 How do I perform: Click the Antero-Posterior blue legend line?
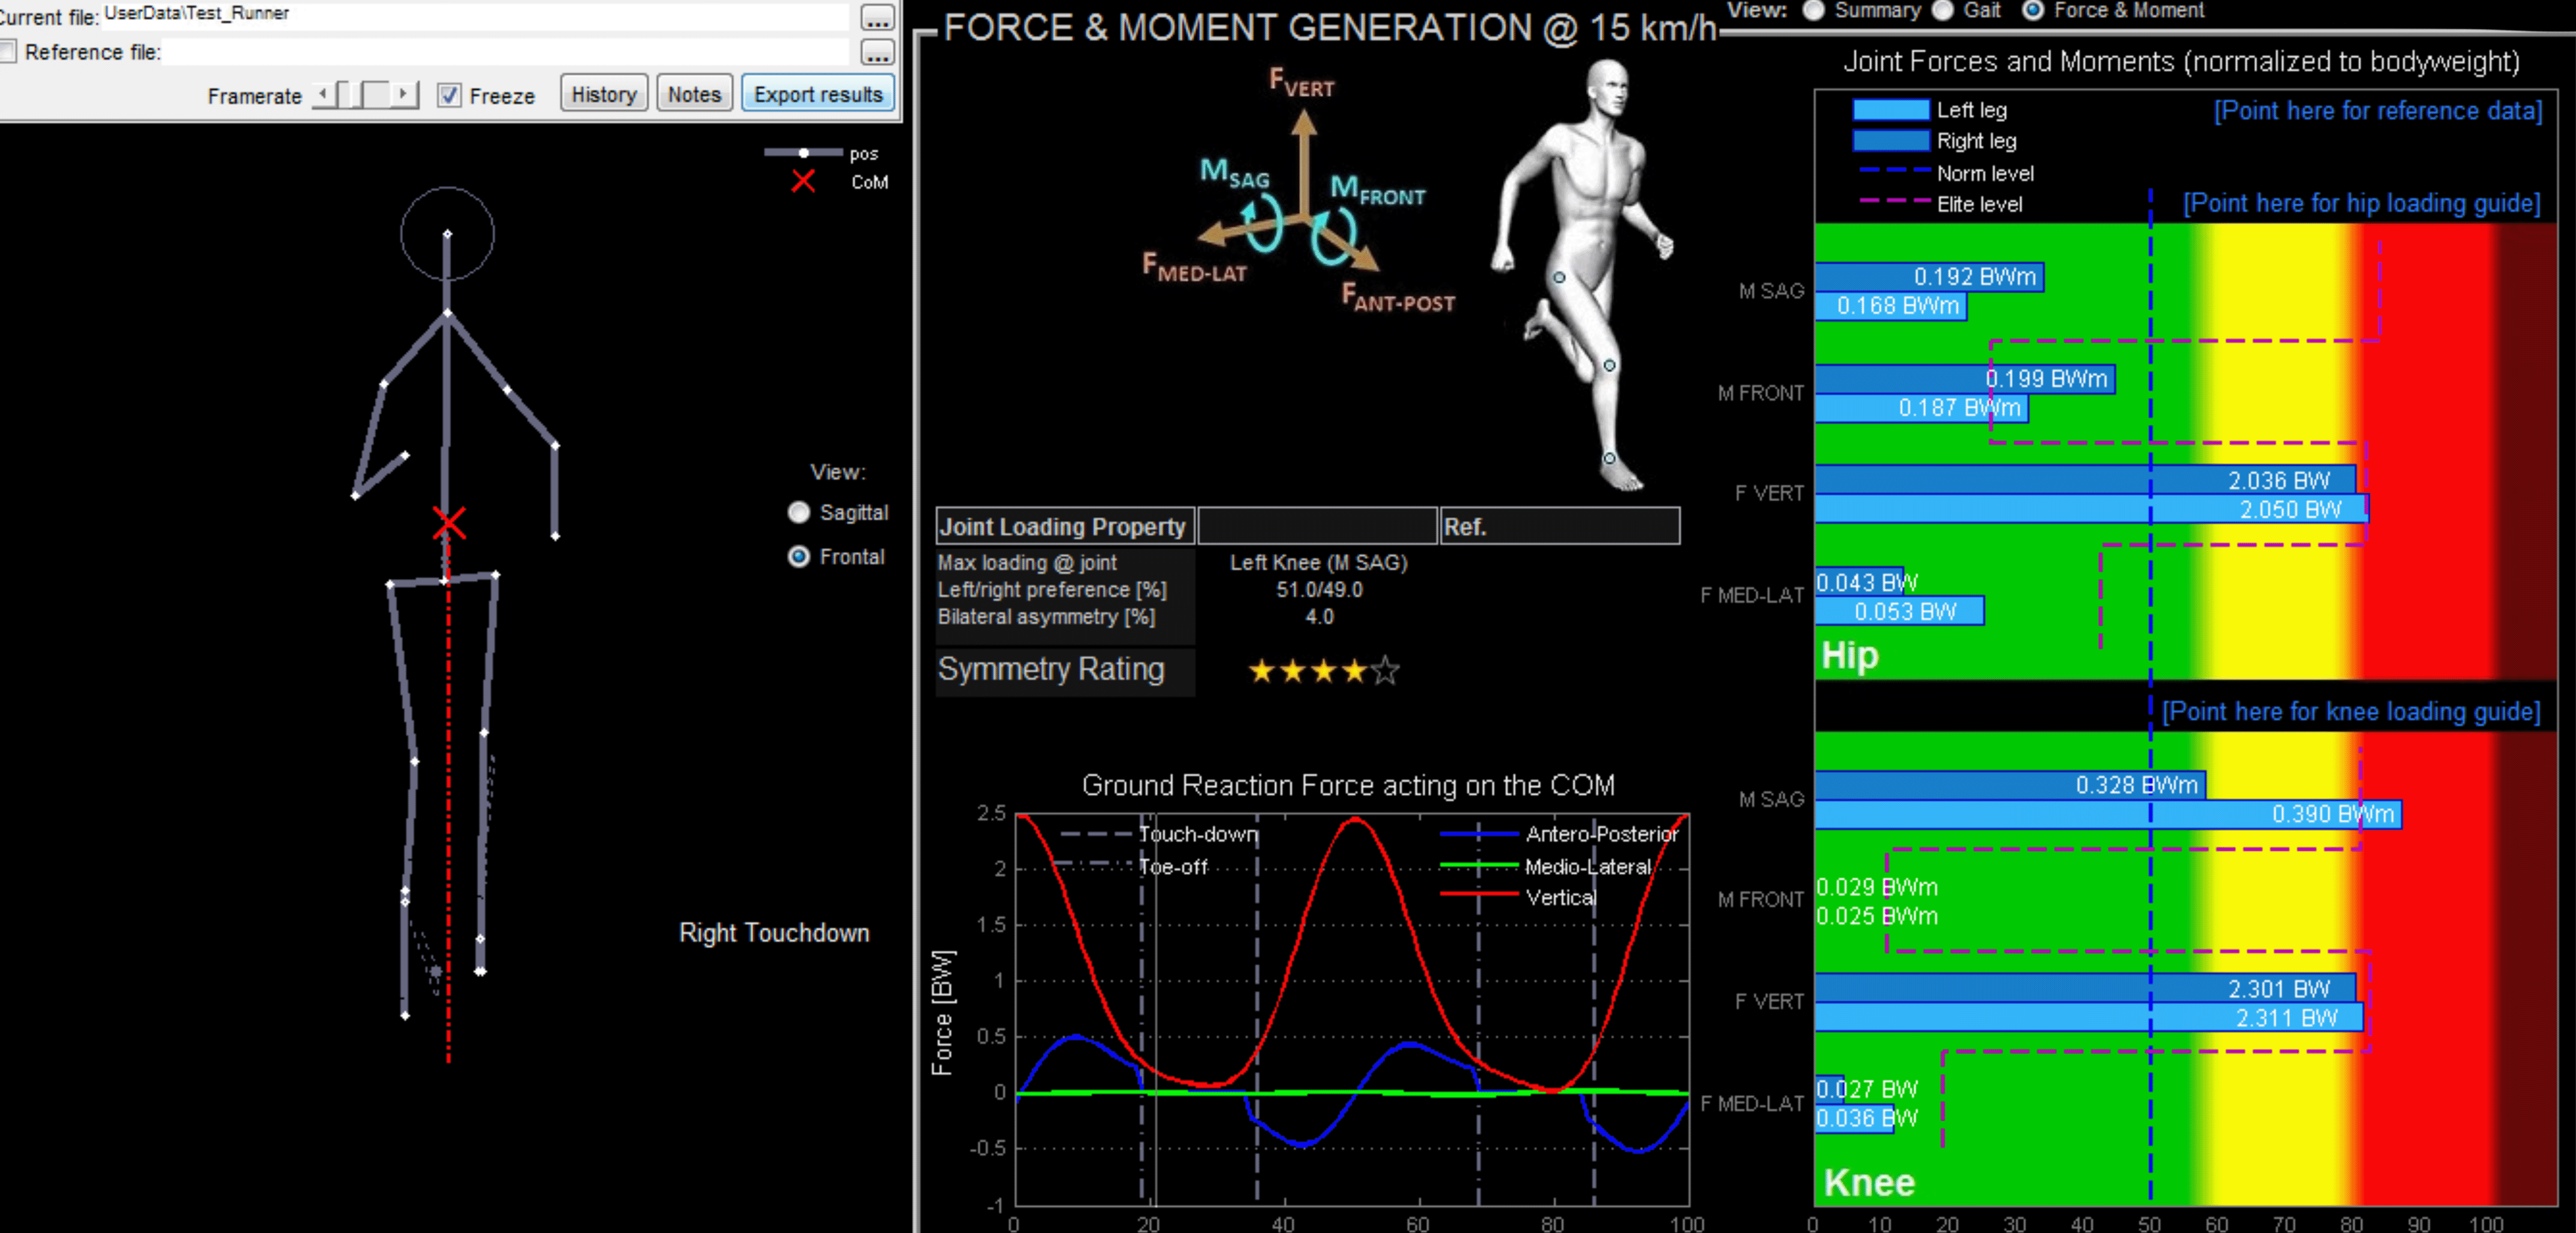[1478, 833]
